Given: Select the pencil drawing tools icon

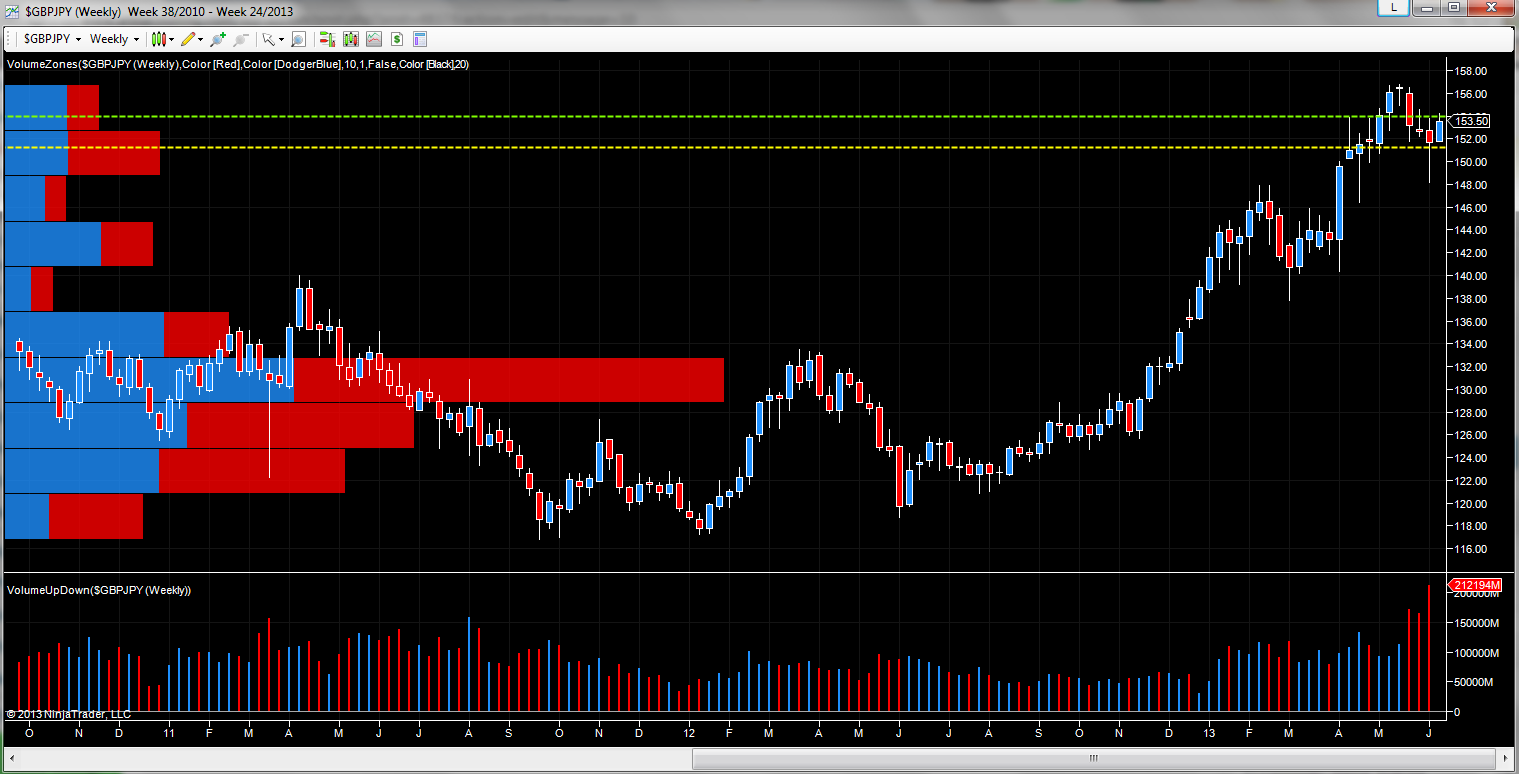Looking at the screenshot, I should pyautogui.click(x=188, y=39).
